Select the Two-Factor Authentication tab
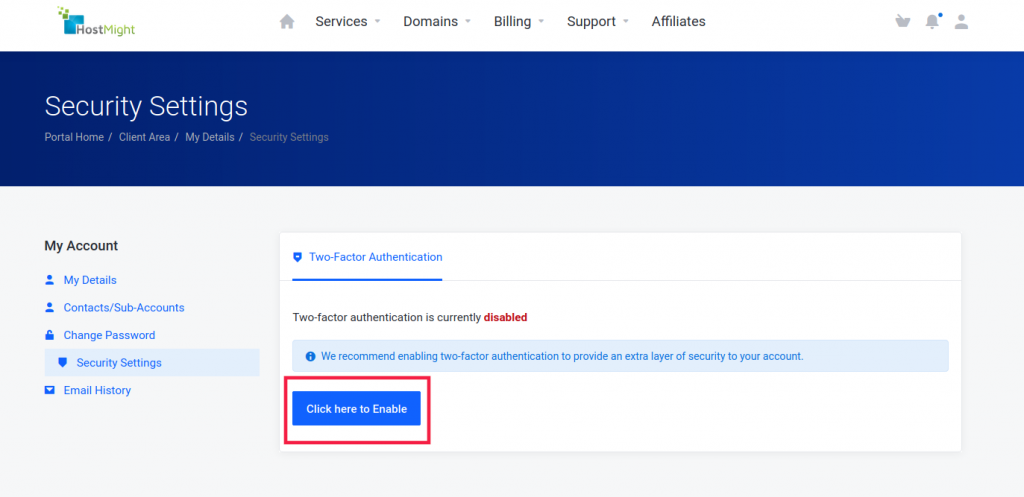Screen dimensions: 1024x497 coord(367,257)
